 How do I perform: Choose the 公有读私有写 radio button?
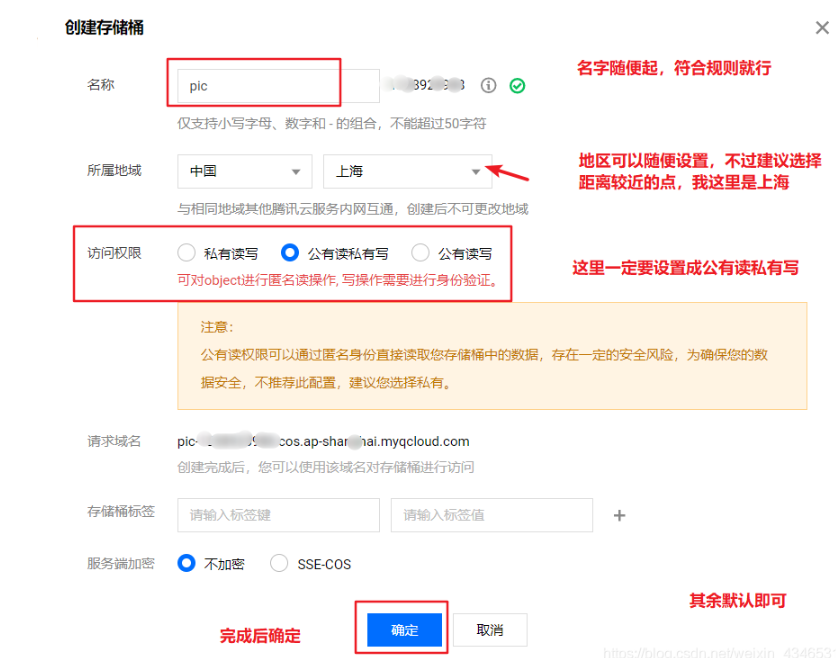point(291,253)
